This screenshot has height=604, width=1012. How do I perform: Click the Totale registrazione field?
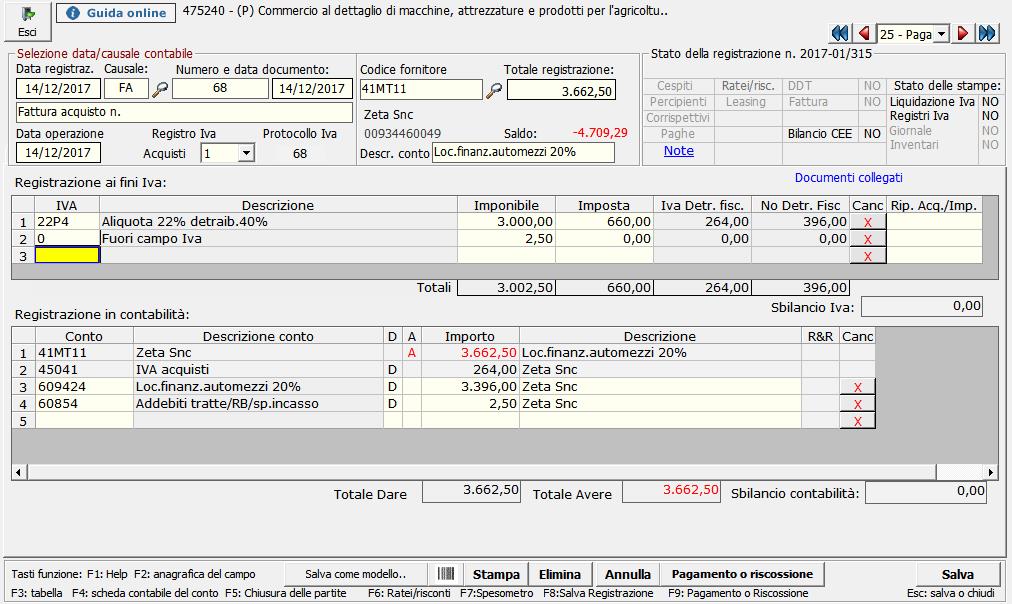(x=562, y=90)
